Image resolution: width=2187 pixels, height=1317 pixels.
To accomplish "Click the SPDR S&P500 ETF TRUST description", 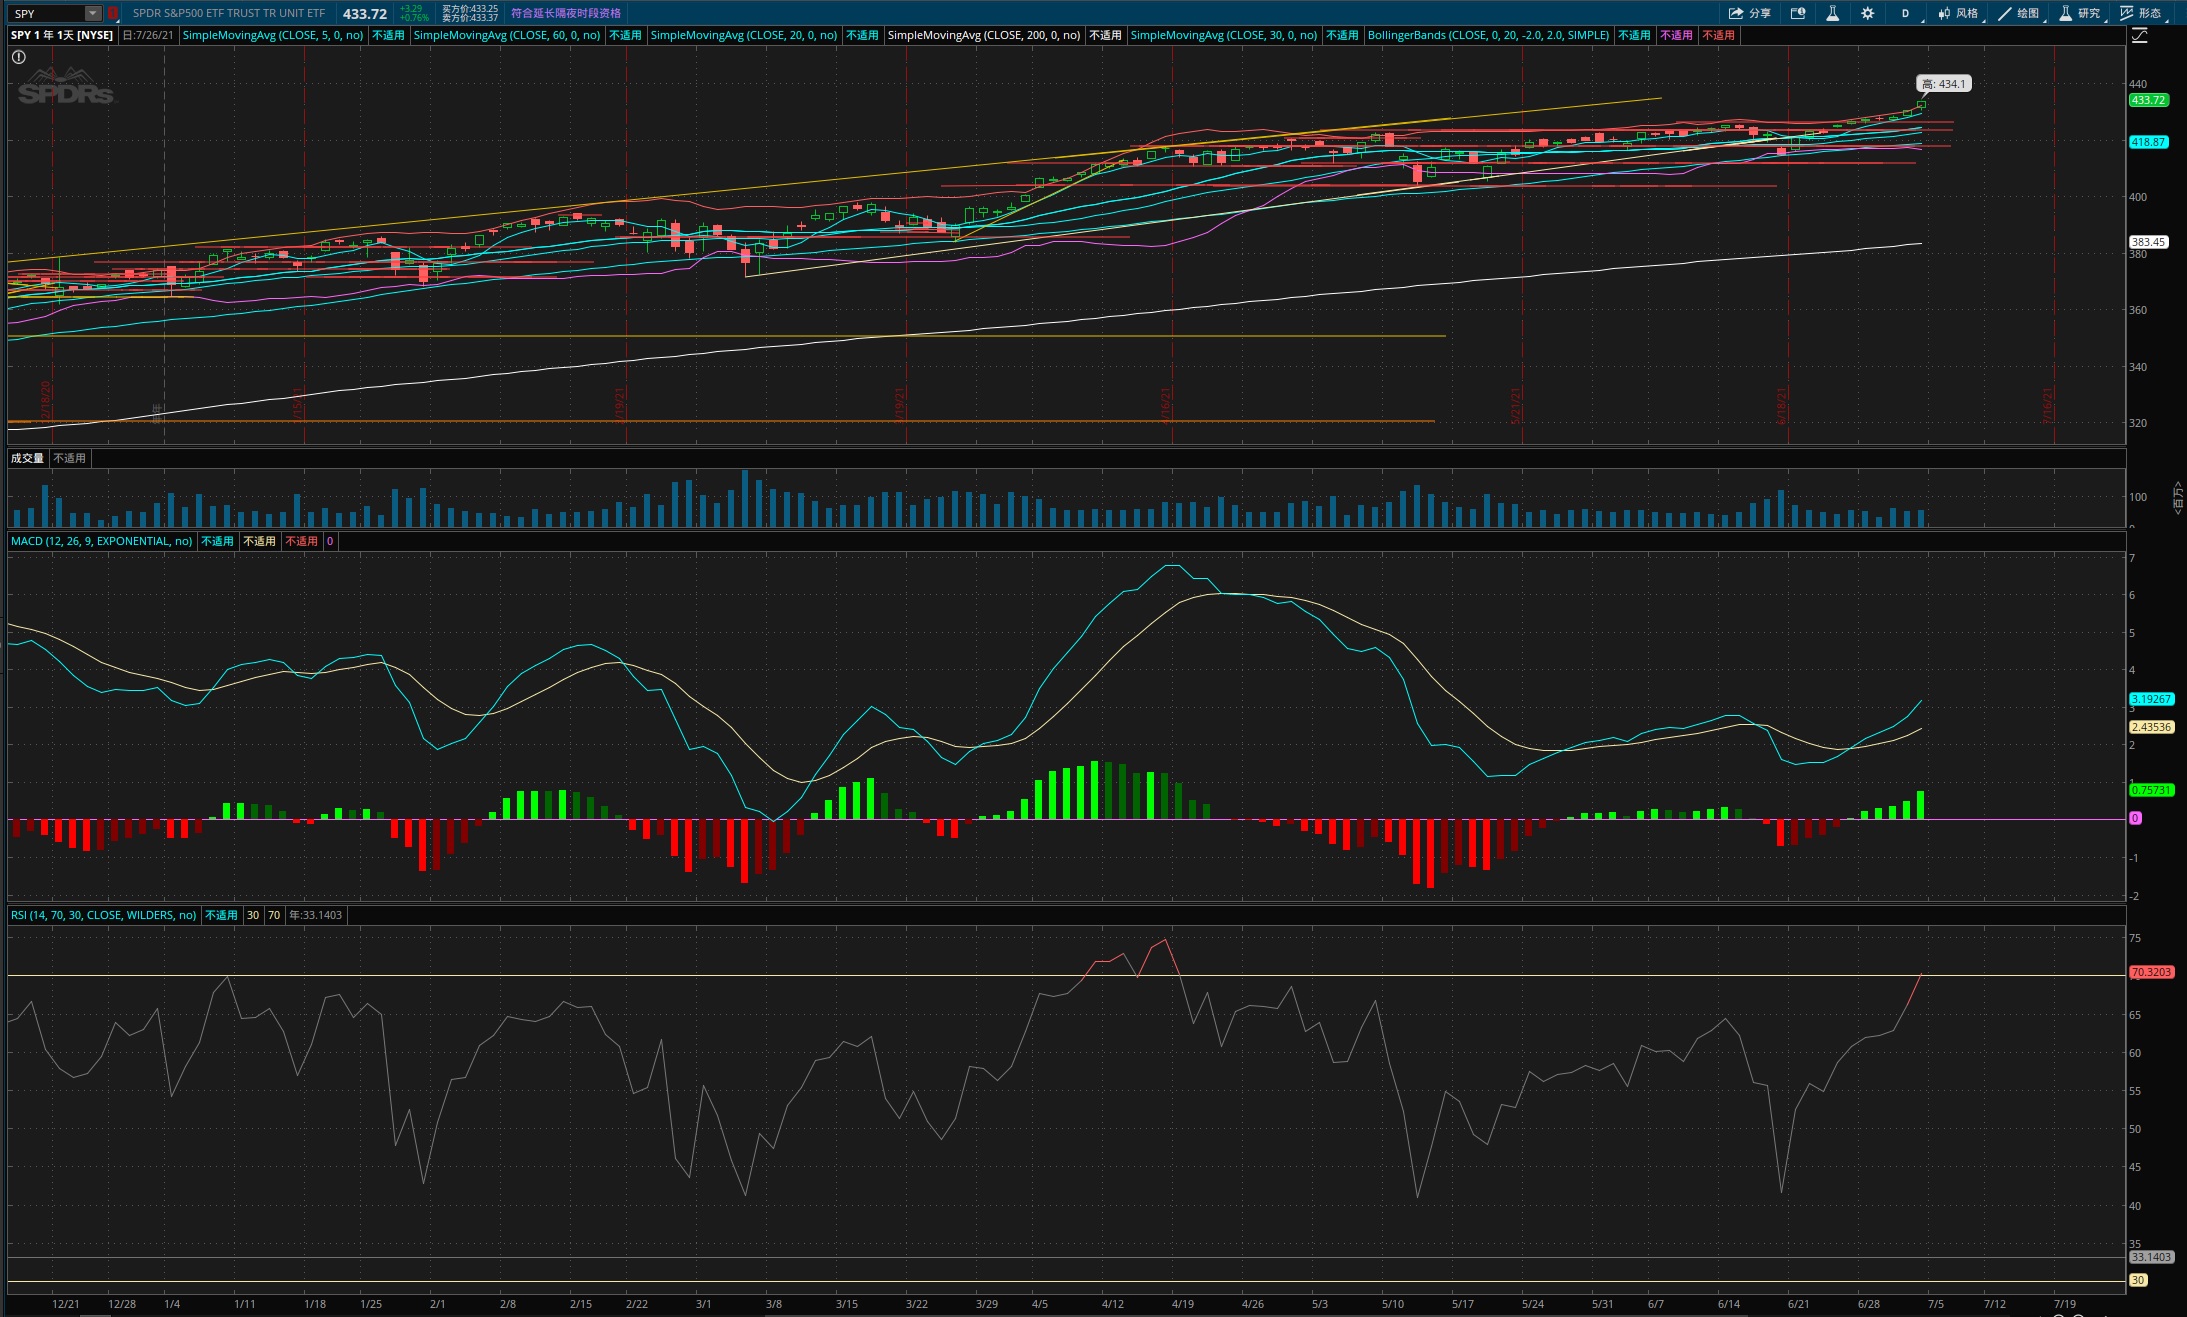I will (229, 13).
